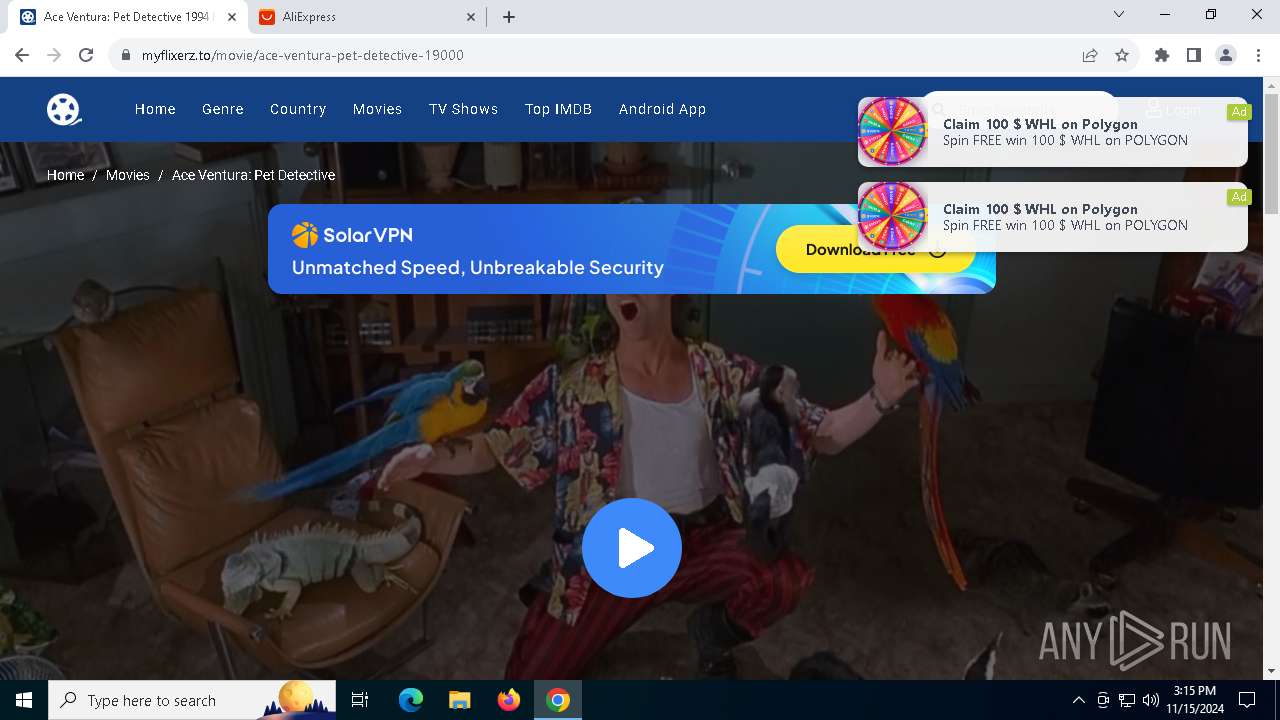Open the Android App link
Image resolution: width=1280 pixels, height=720 pixels.
click(662, 109)
